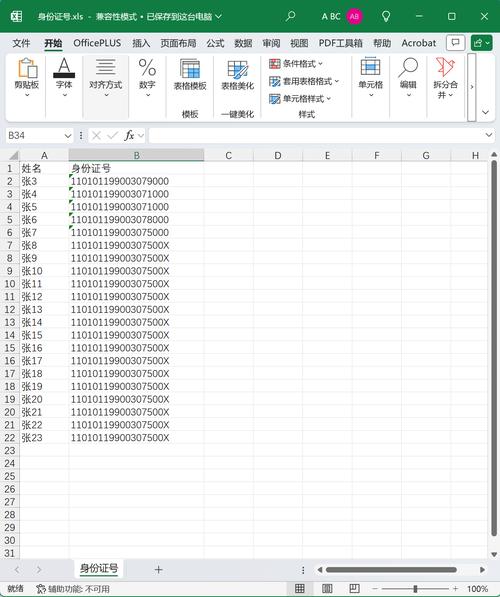Image resolution: width=500 pixels, height=597 pixels.
Task: Click the sheet tab options dots
Action: [x=303, y=570]
